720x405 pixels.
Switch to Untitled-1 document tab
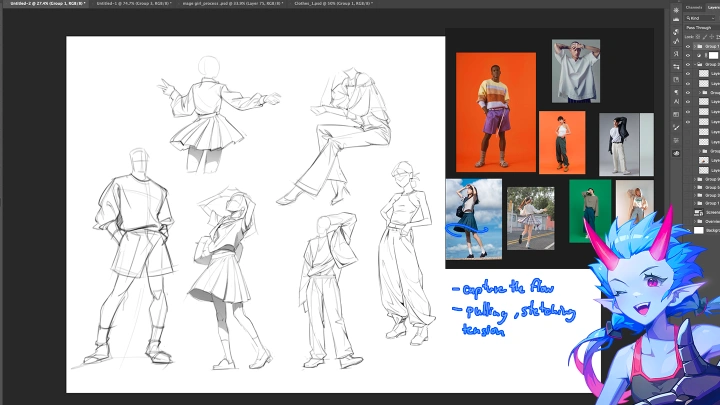pos(134,3)
